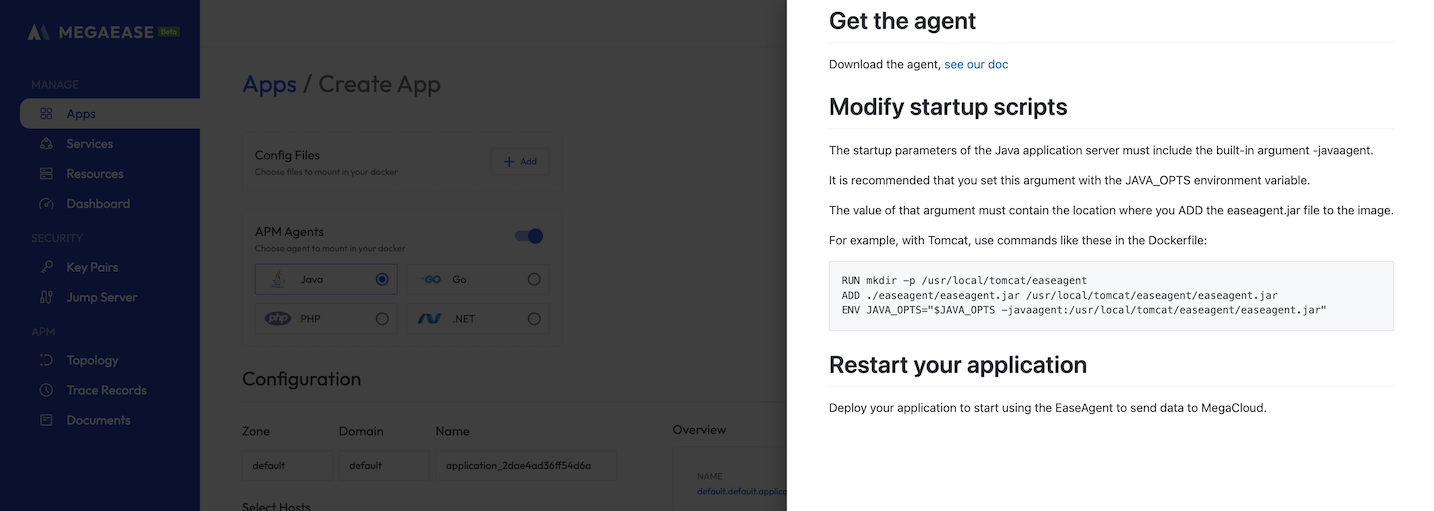Click the Resources sidebar icon

46,174
